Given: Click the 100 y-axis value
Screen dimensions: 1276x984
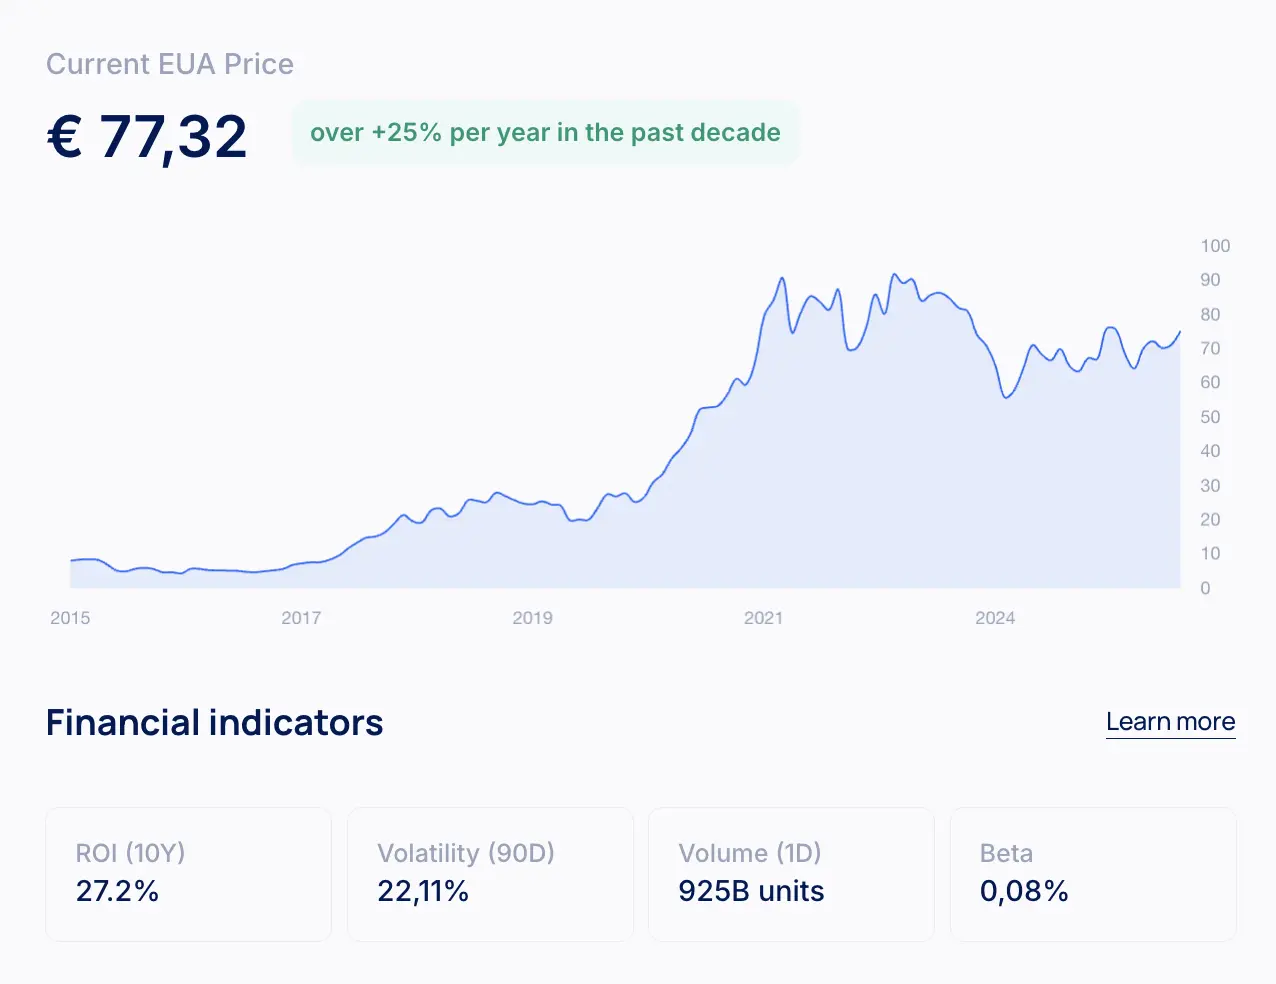Looking at the screenshot, I should click(1215, 246).
